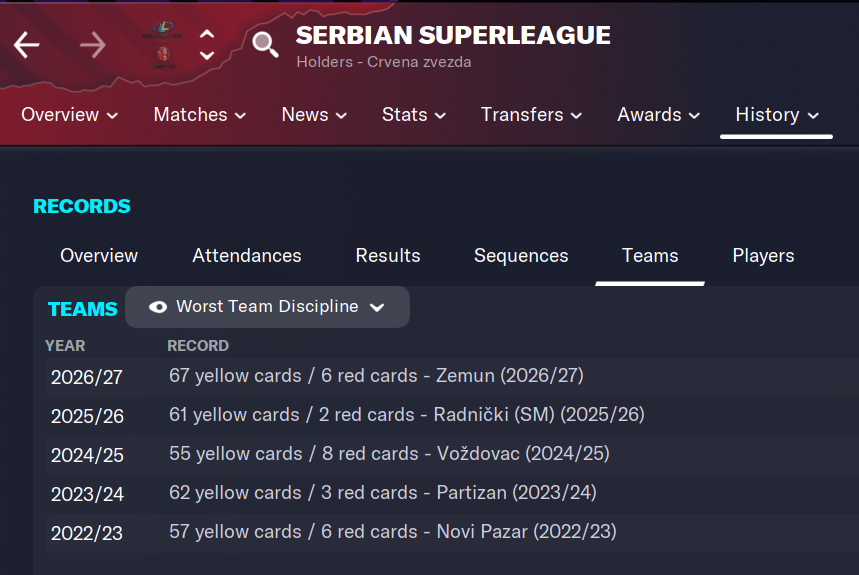Select the Sequences records tab

coord(521,256)
